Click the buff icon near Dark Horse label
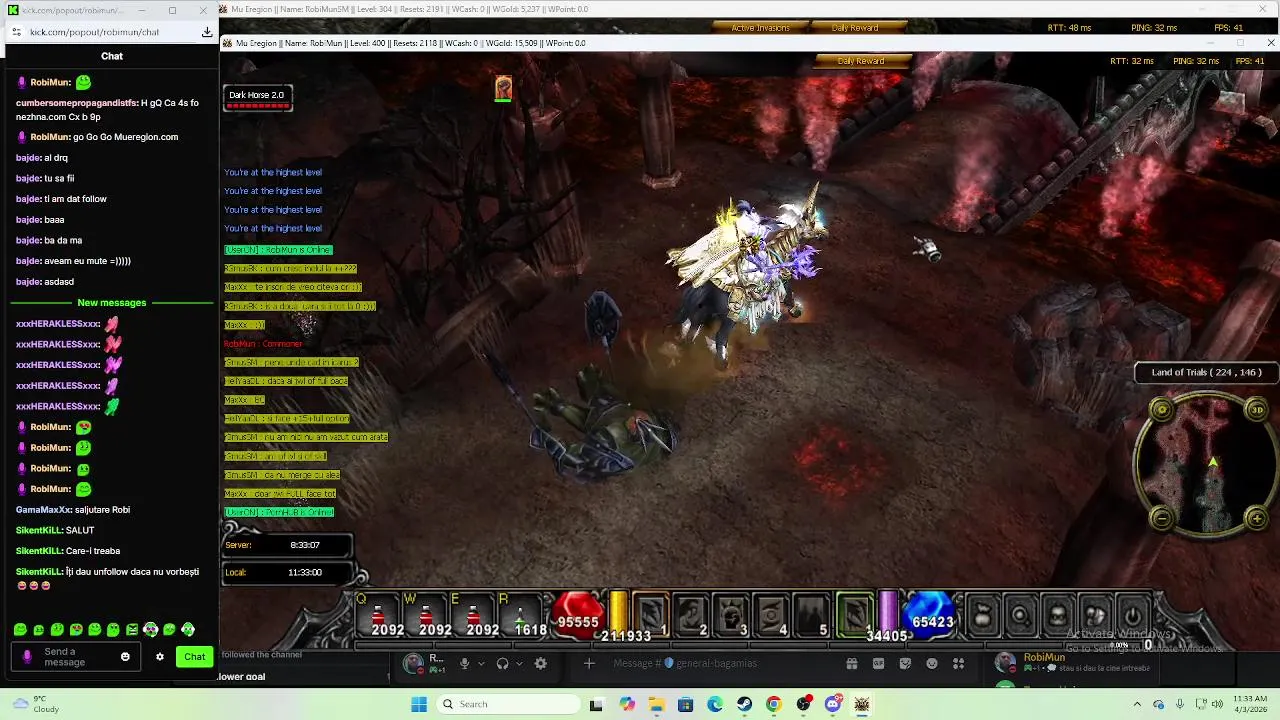This screenshot has height=720, width=1280. pos(503,89)
